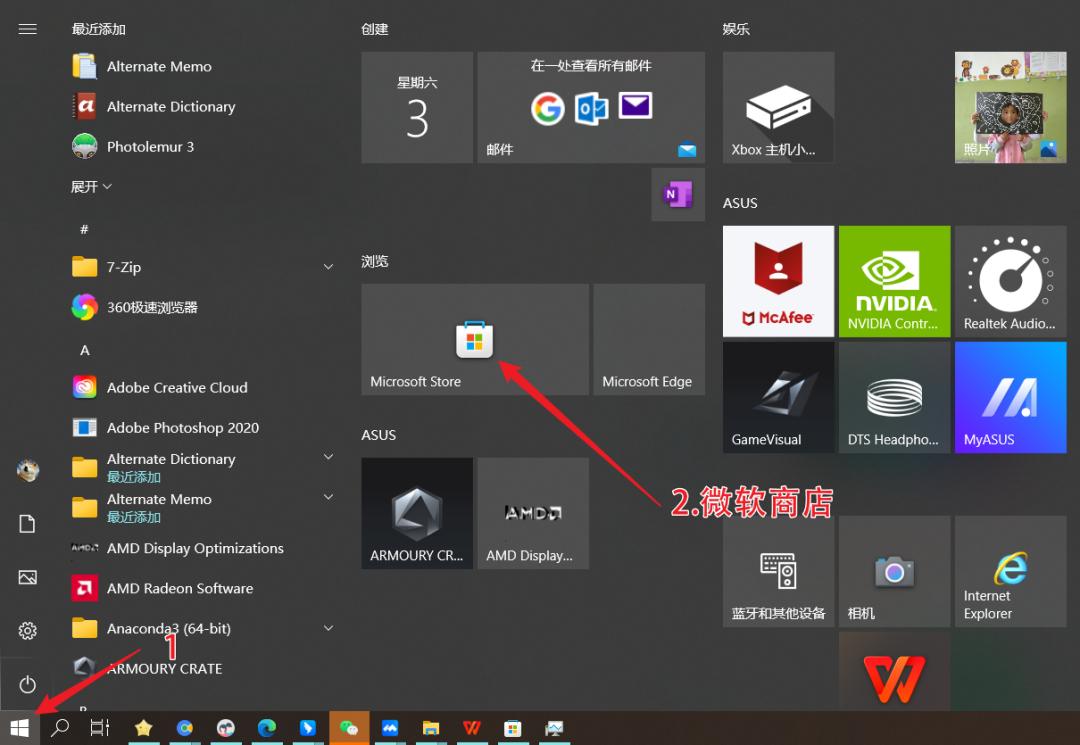
Task: Click the WeChat icon in the taskbar
Action: click(349, 728)
